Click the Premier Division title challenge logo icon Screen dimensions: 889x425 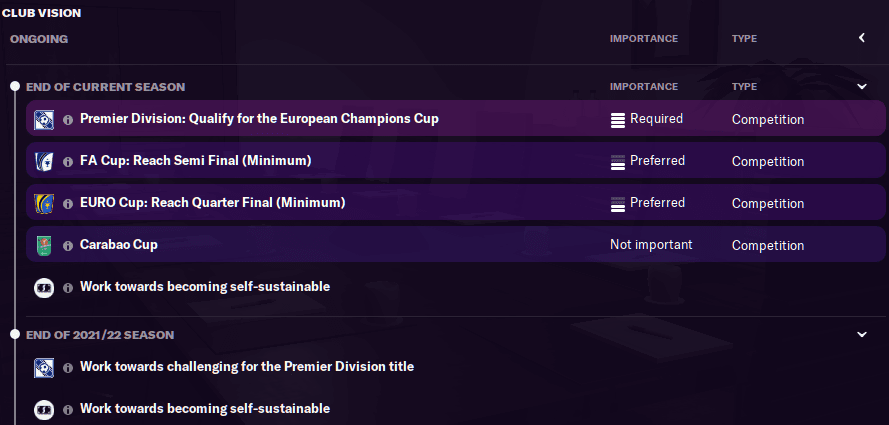[44, 367]
